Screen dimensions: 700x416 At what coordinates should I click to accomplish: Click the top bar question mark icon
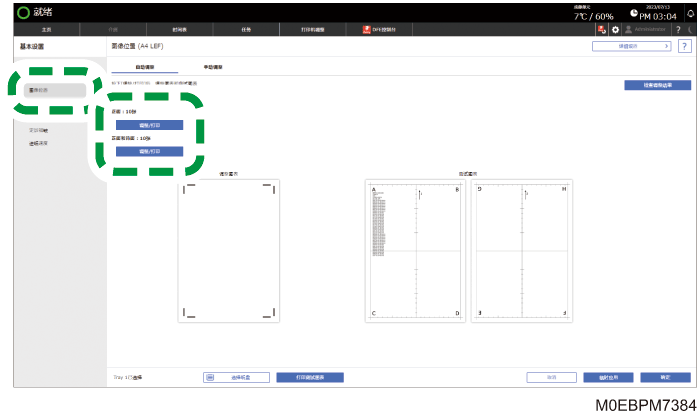[x=678, y=29]
